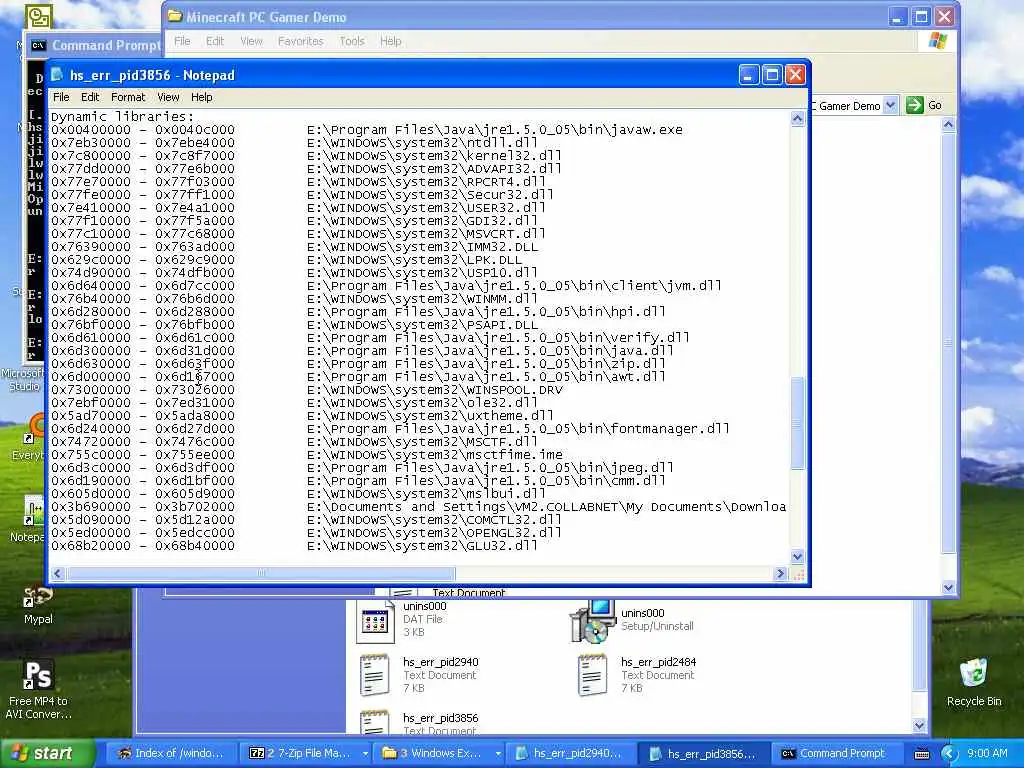Click the line containing WINSPOOL.DRV

pos(307,390)
